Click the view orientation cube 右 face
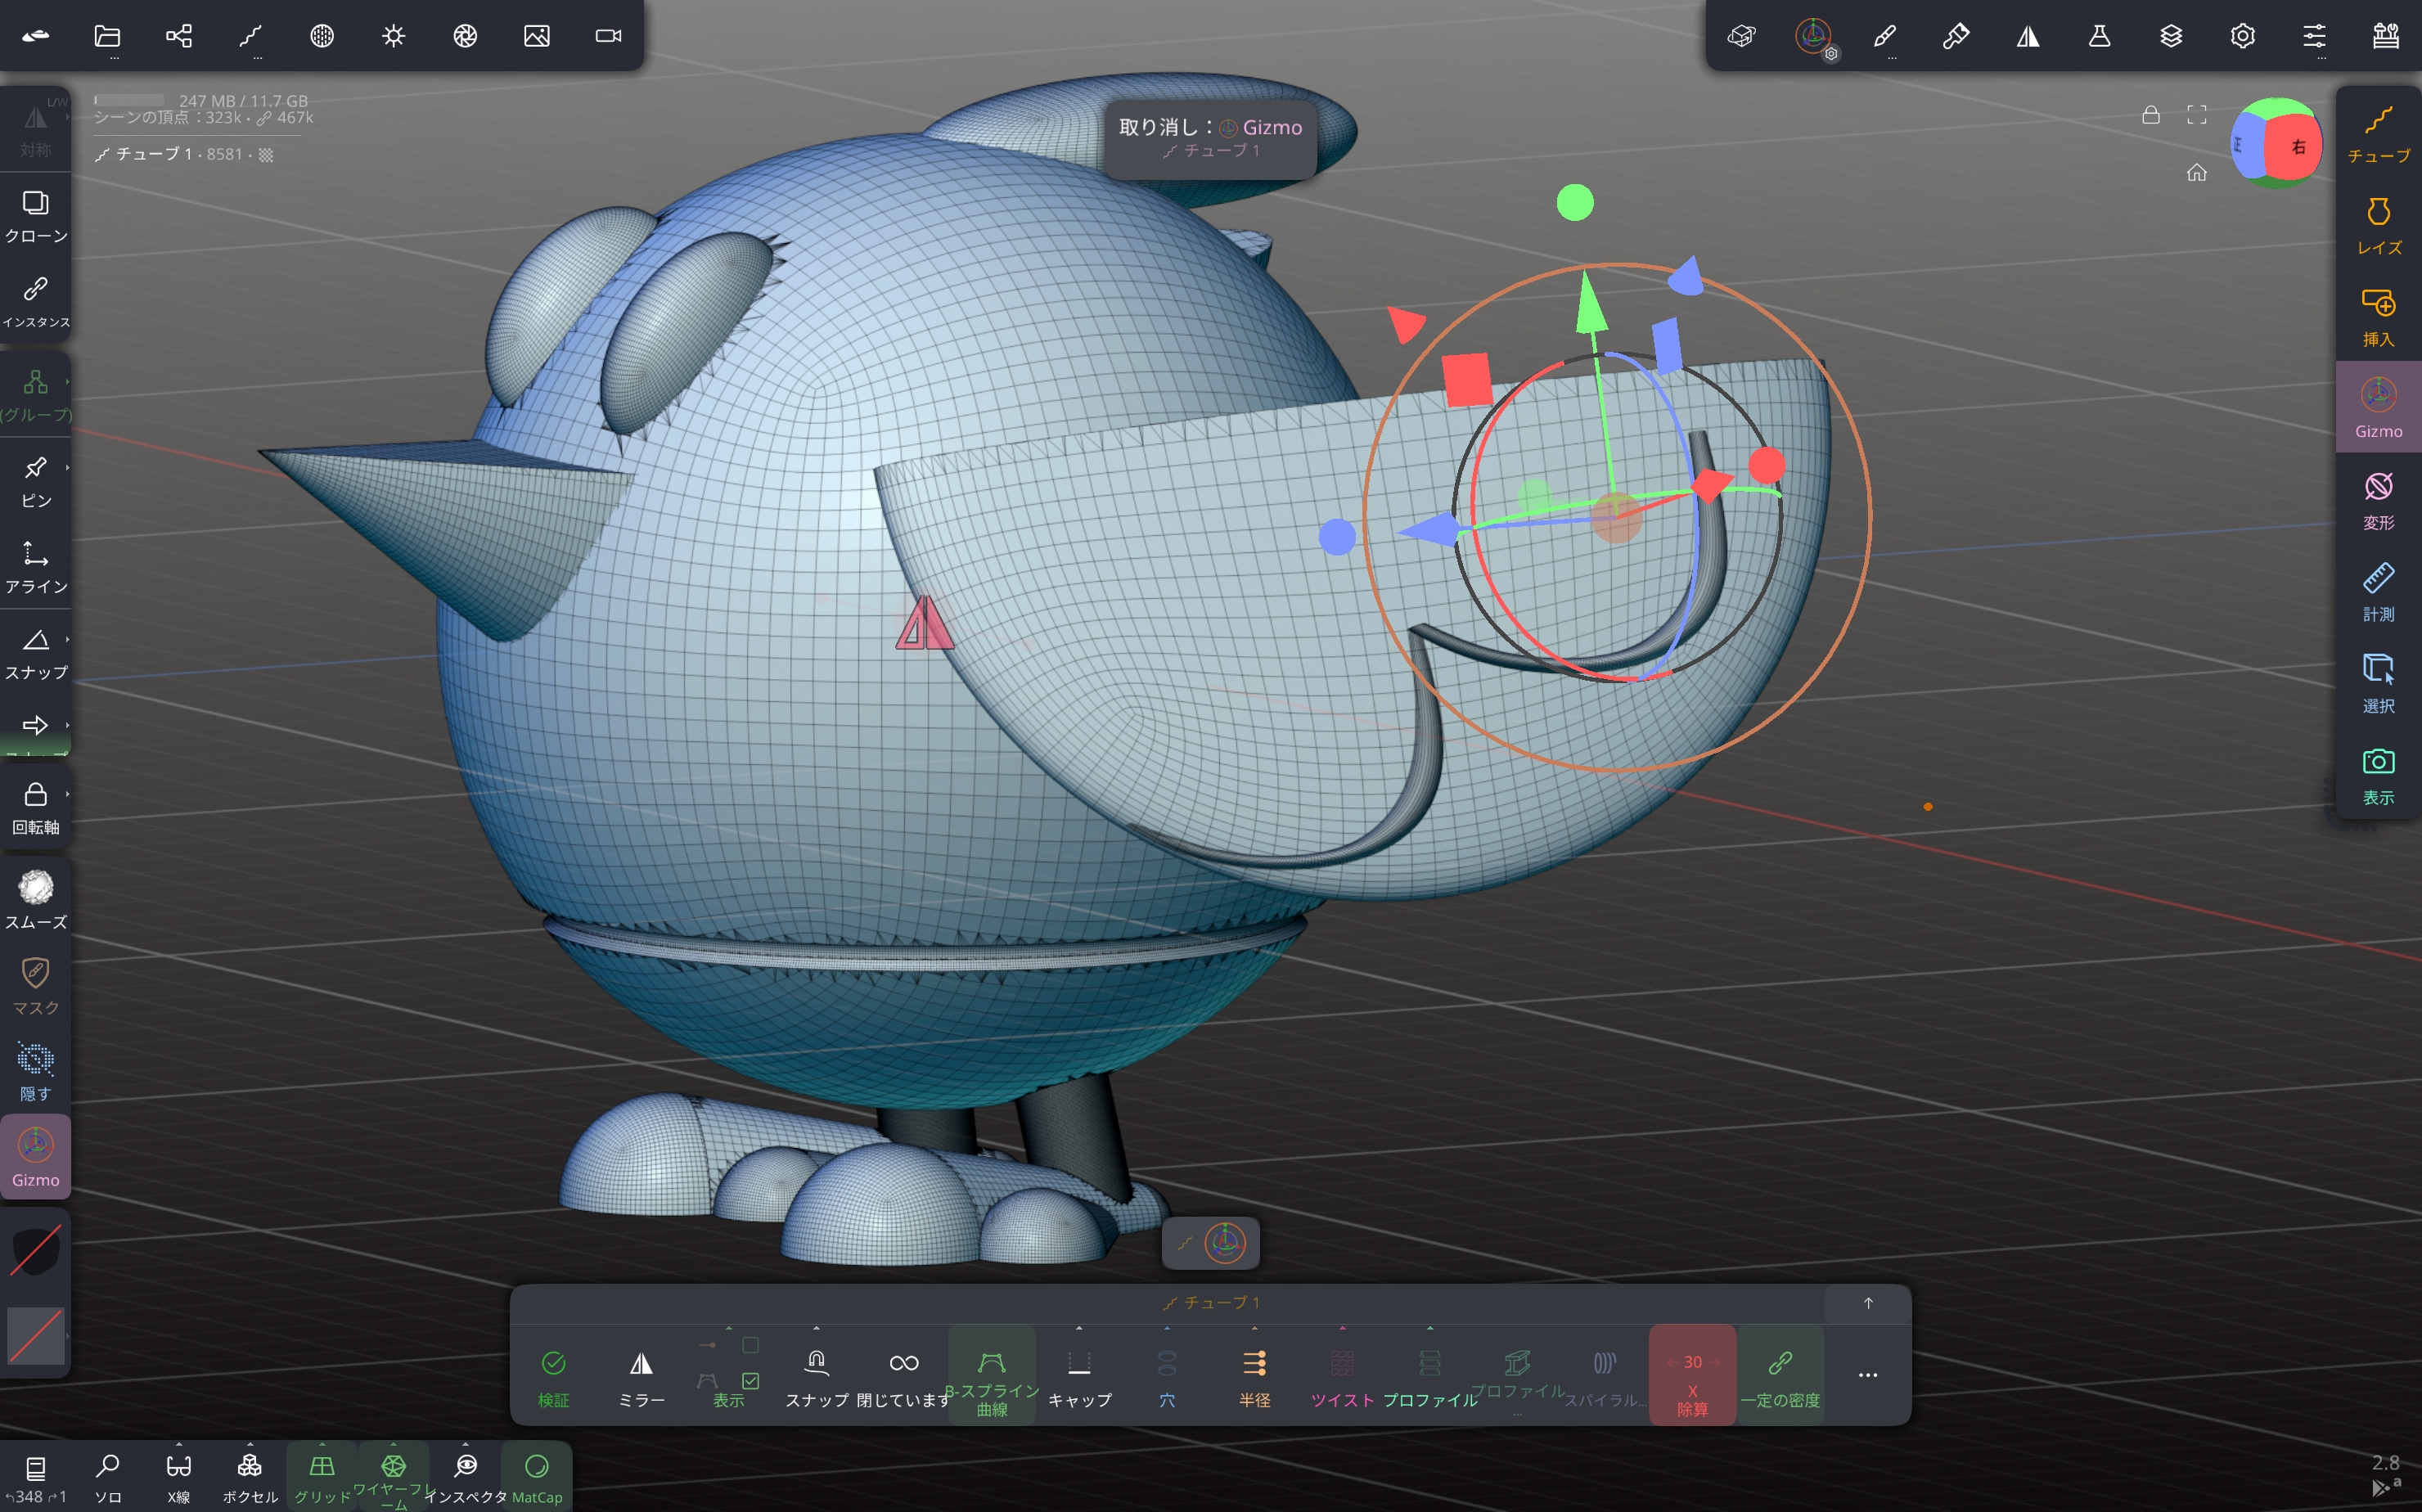This screenshot has width=2422, height=1512. [x=2296, y=146]
